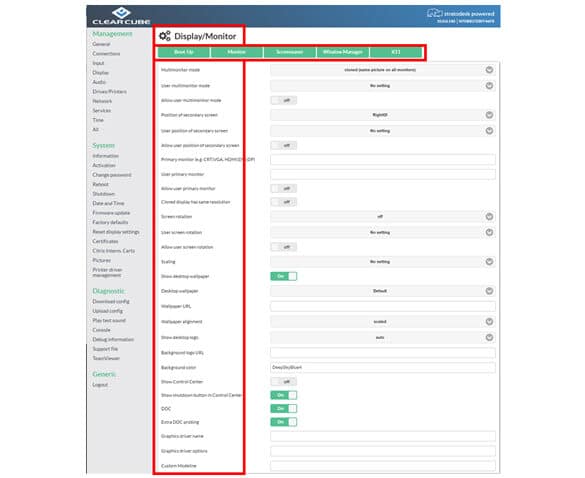Click Reset display settings link
585x478 pixels.
coord(116,232)
